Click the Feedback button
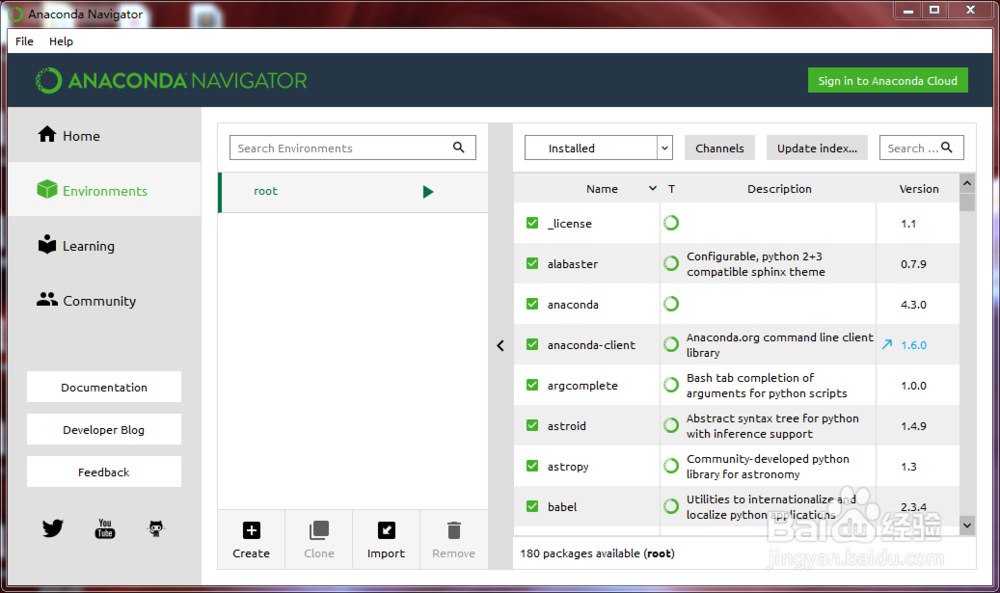Screen dimensions: 1000x593 pyautogui.click(x=104, y=472)
